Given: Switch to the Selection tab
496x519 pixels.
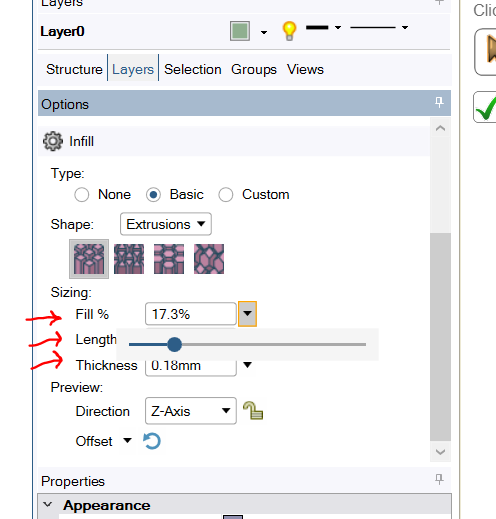Looking at the screenshot, I should (x=193, y=69).
